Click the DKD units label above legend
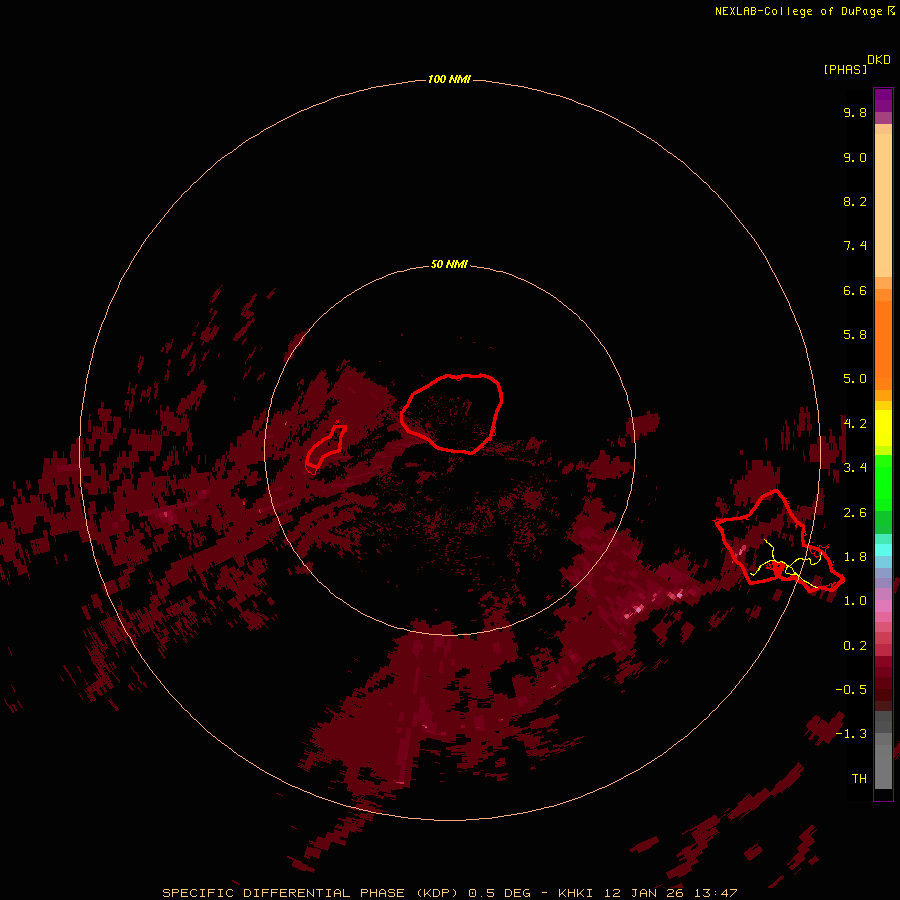Viewport: 900px width, 900px height. [x=879, y=60]
